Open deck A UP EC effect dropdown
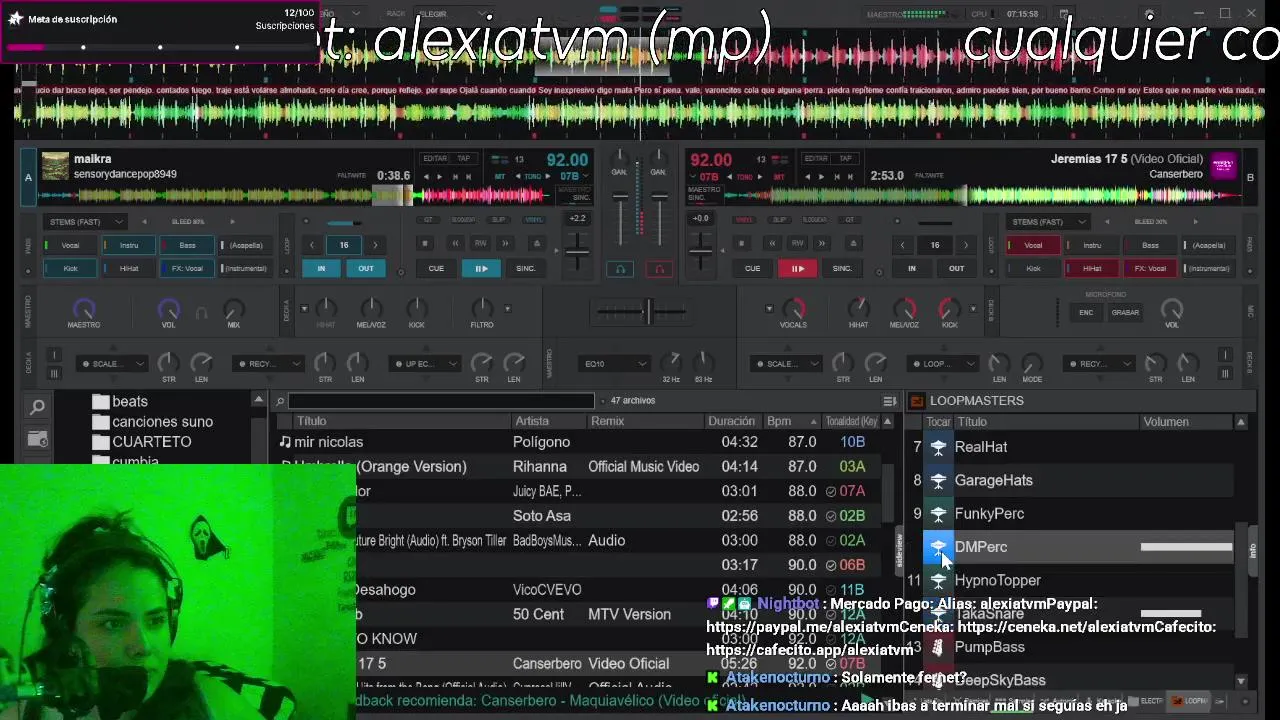The image size is (1280, 720). tap(425, 364)
